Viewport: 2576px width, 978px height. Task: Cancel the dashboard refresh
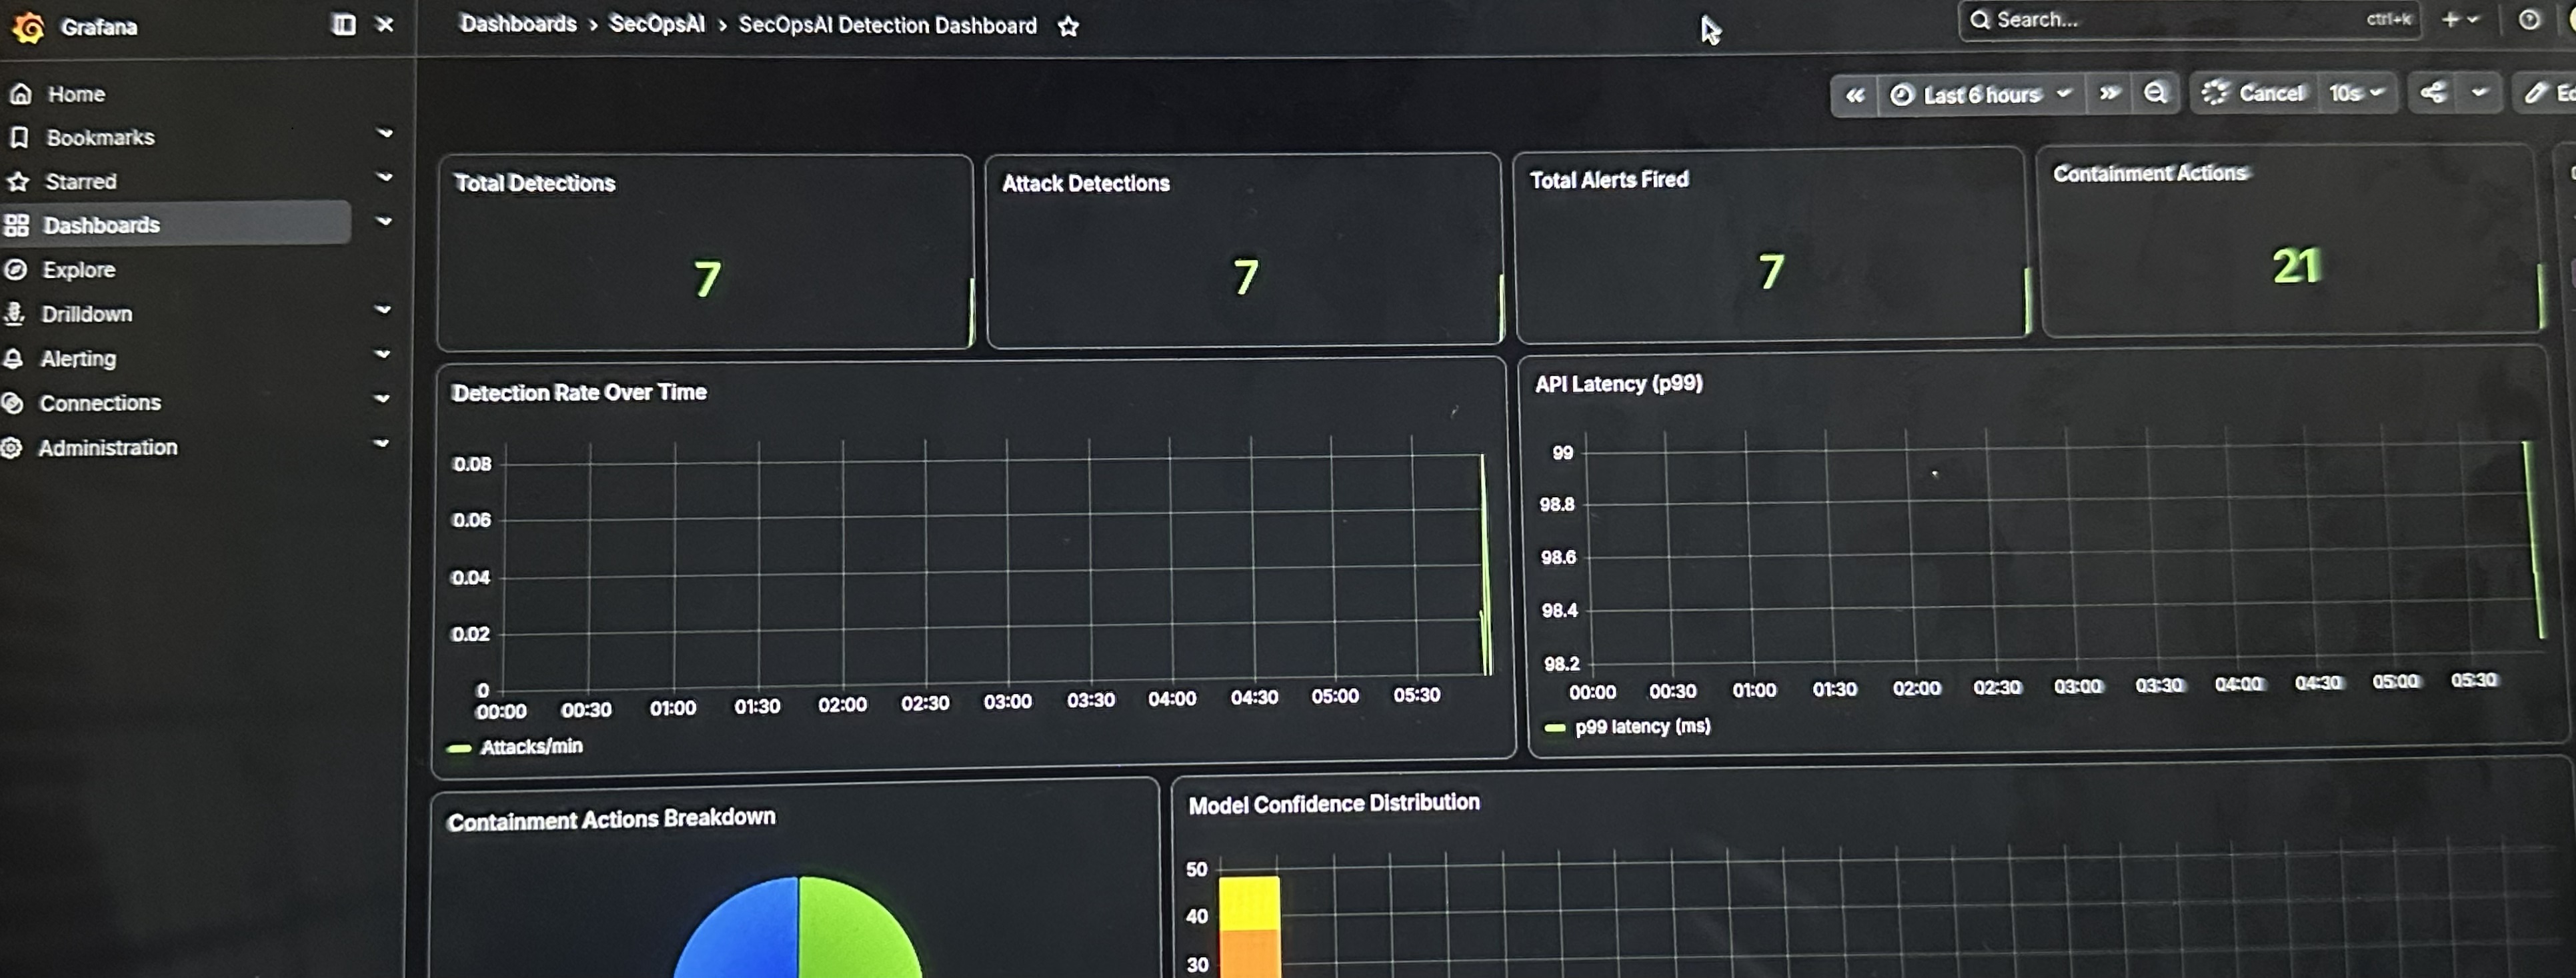[2254, 93]
